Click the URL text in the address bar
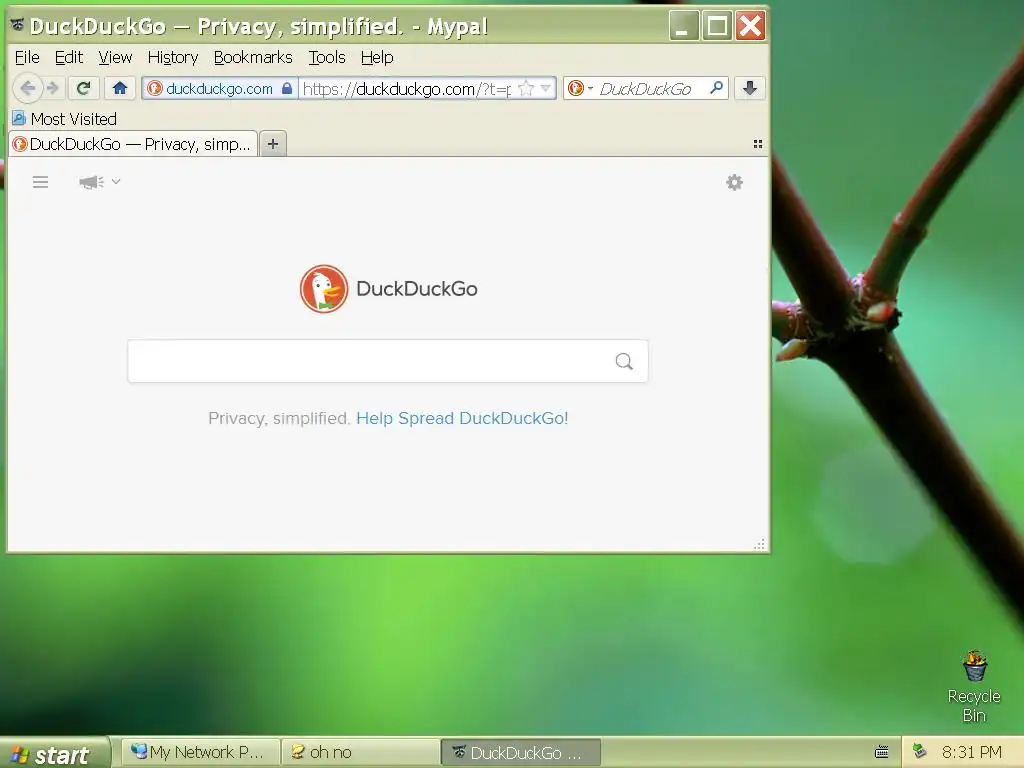1024x768 pixels. 407,89
